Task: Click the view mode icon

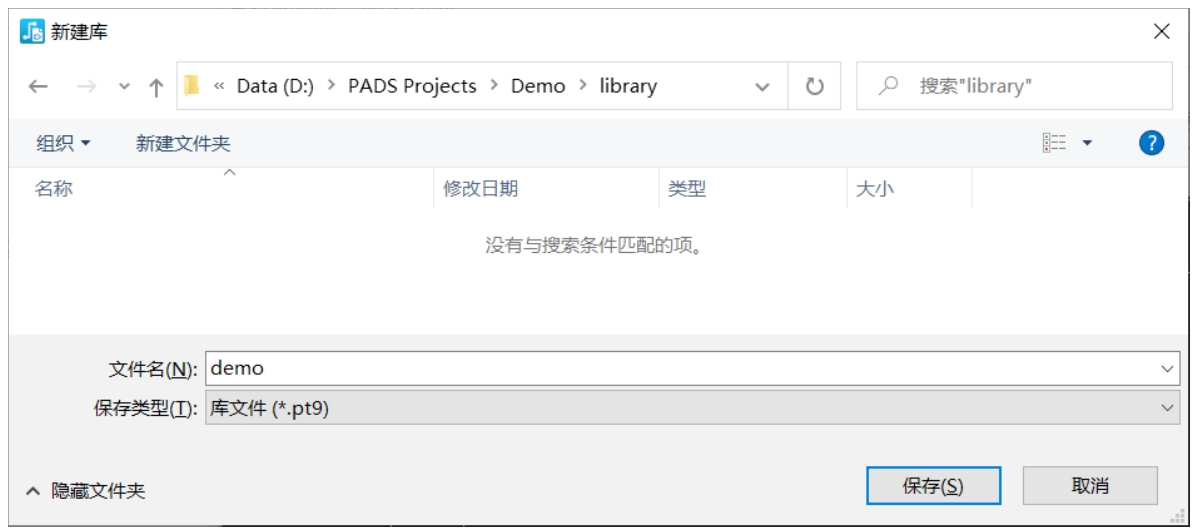Action: click(1055, 142)
